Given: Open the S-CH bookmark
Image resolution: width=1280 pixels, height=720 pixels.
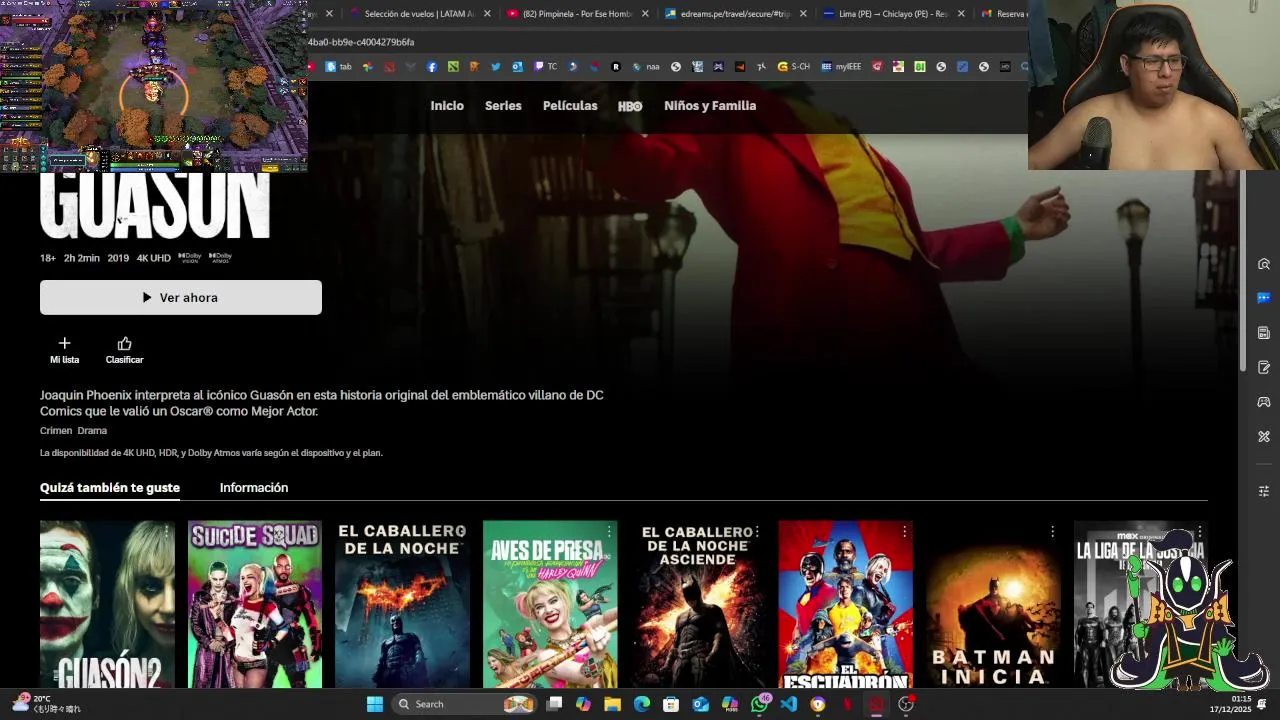Looking at the screenshot, I should tap(794, 67).
